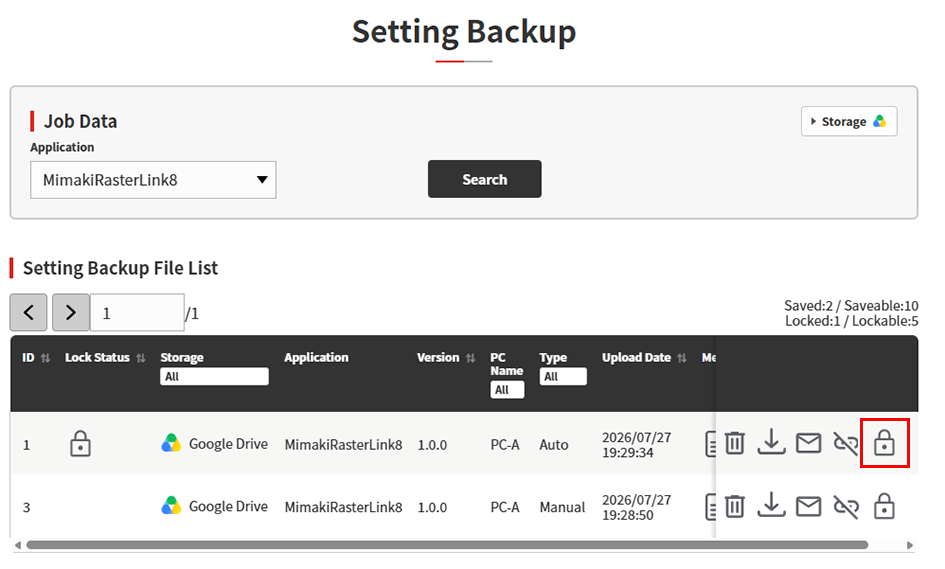Viewport: 945px width, 569px height.
Task: Click the Saved:2 / Saveable:10 status text
Action: click(851, 306)
